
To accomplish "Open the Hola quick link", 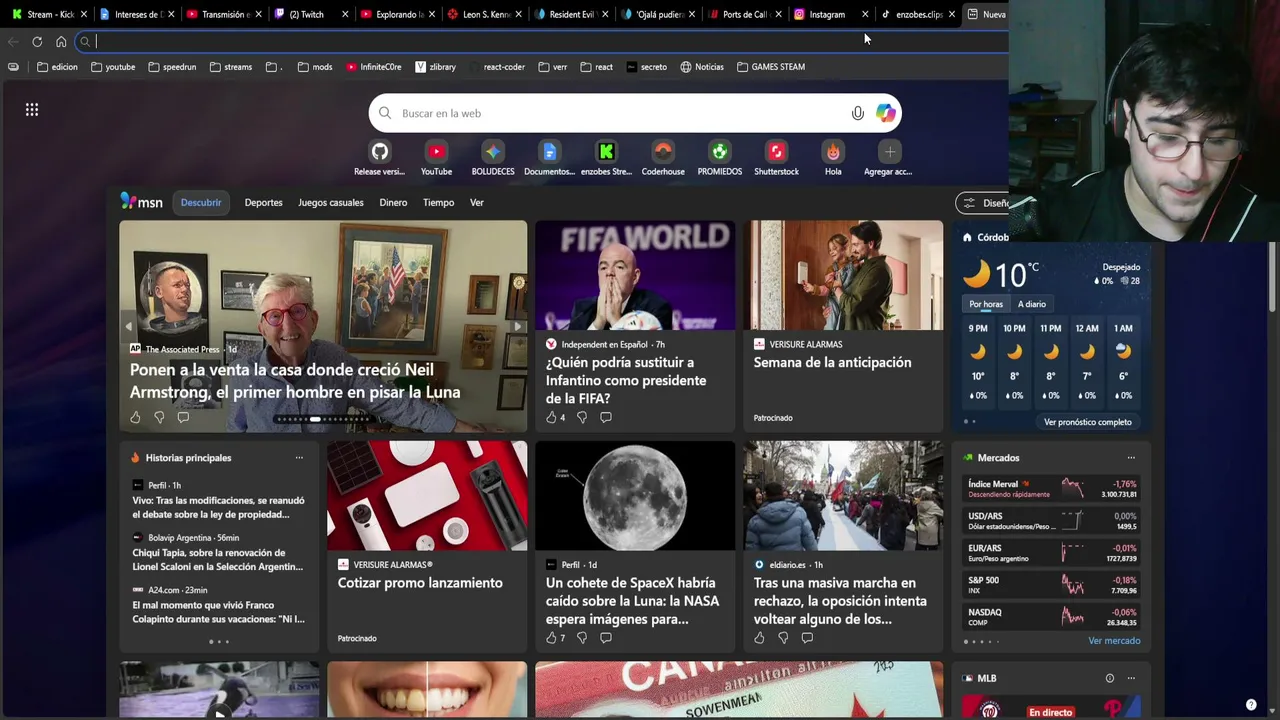I will [x=833, y=158].
